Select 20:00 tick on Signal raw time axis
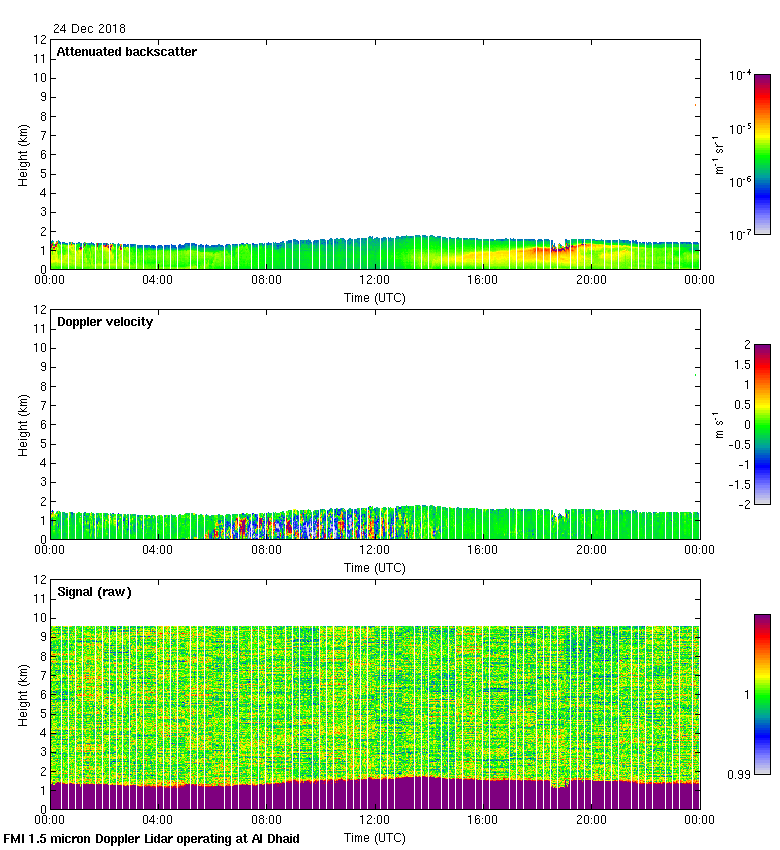 coord(591,821)
